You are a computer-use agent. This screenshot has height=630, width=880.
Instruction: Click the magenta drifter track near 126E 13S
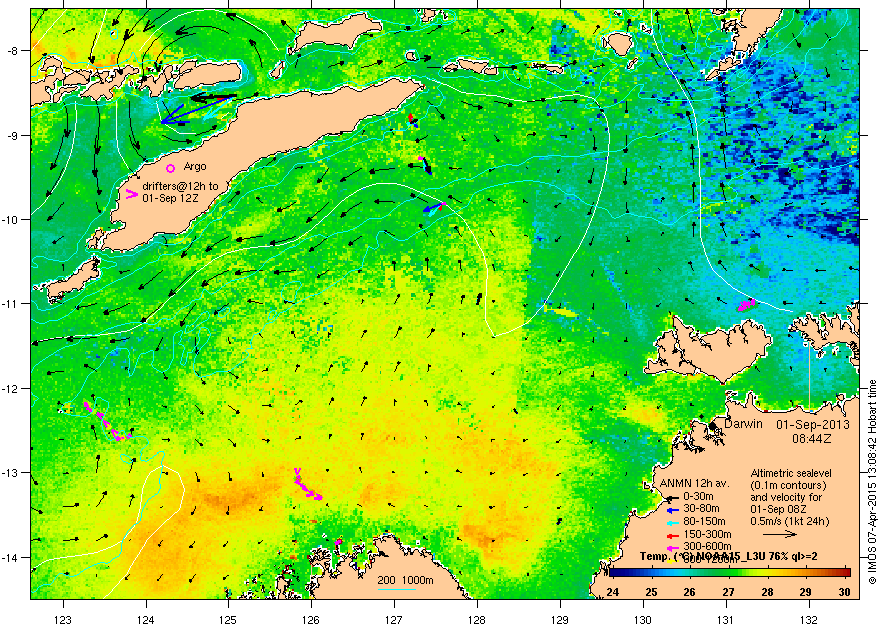[x=306, y=485]
